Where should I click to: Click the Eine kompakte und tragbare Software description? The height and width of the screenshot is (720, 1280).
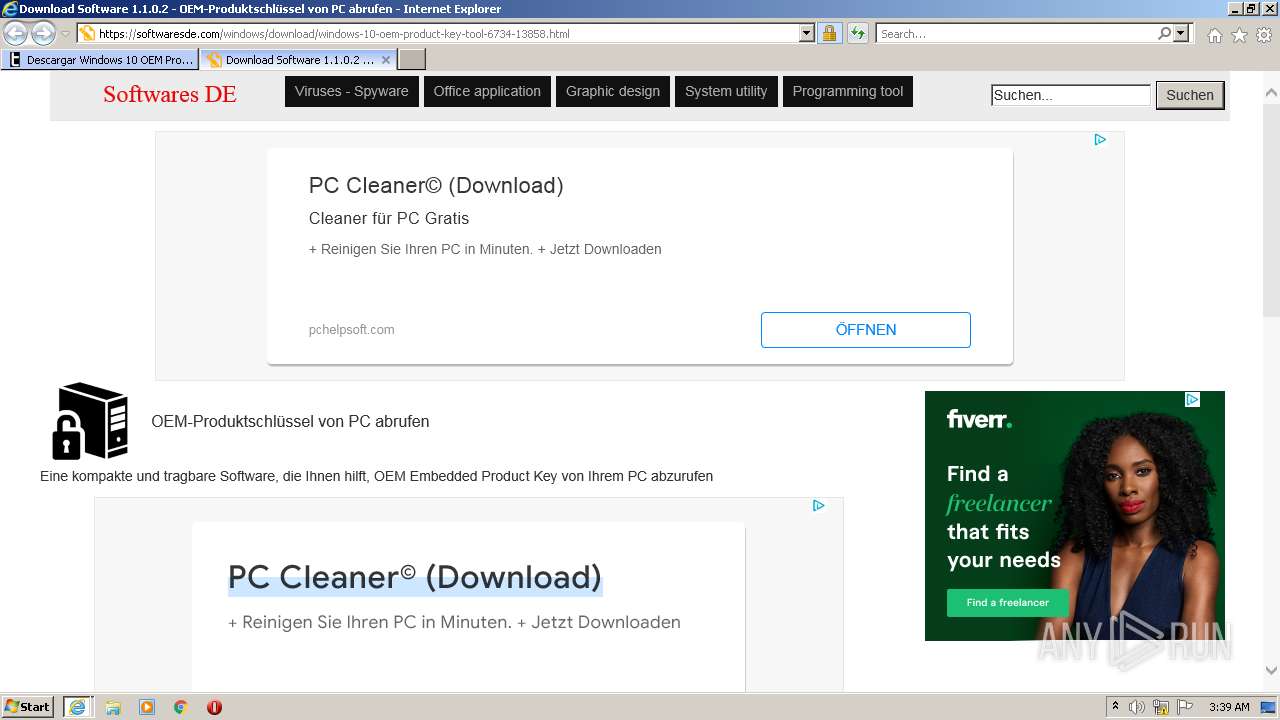click(376, 476)
